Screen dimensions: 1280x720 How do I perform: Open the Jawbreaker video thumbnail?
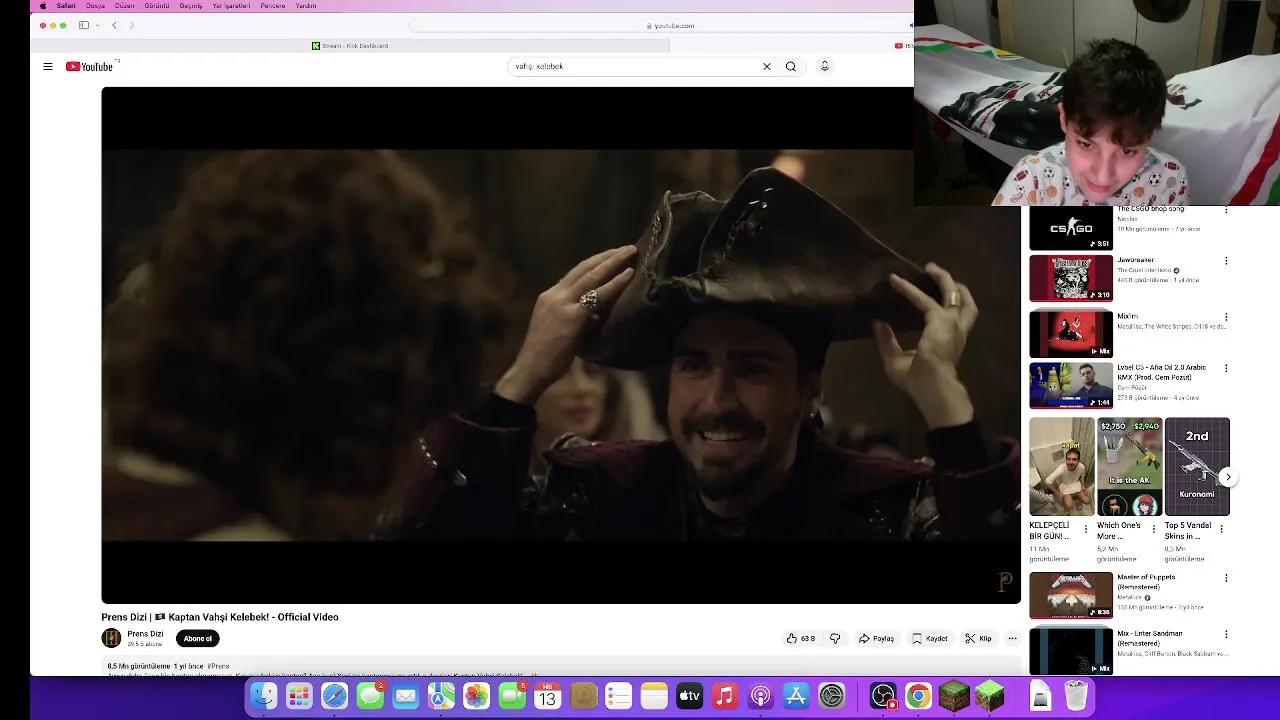click(1071, 278)
